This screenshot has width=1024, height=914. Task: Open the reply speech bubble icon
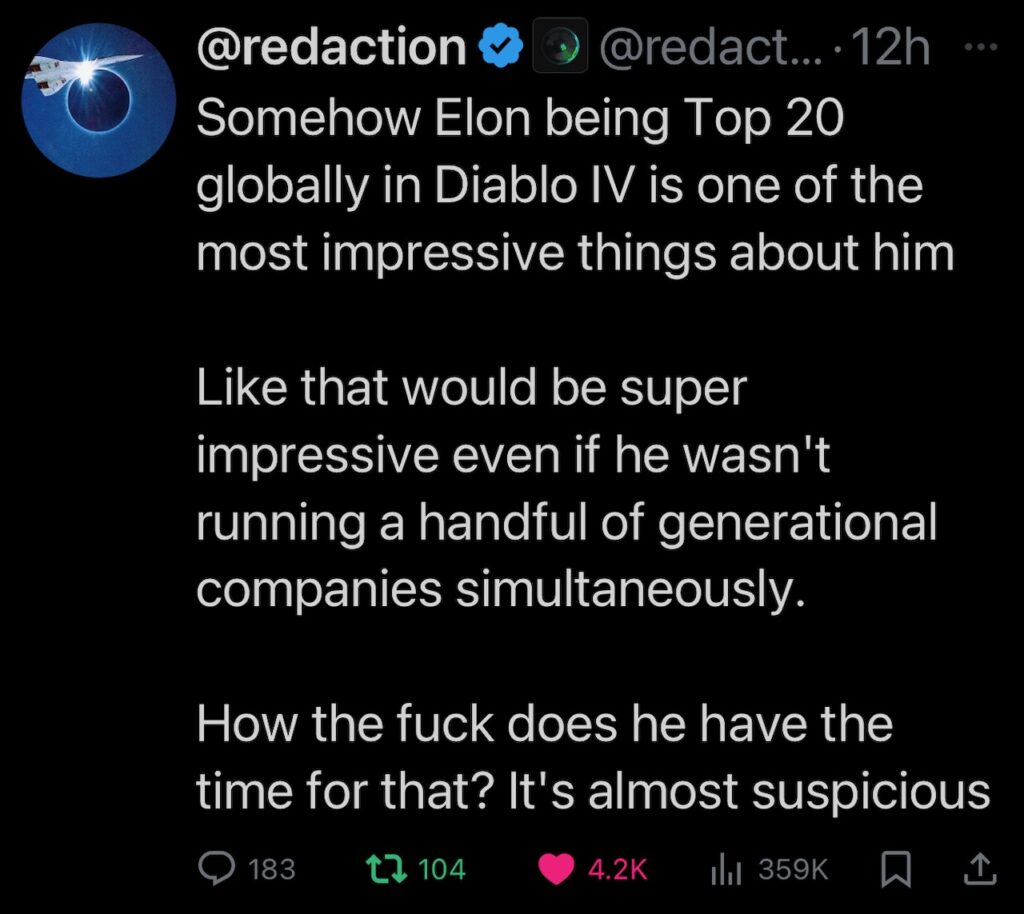pyautogui.click(x=216, y=869)
